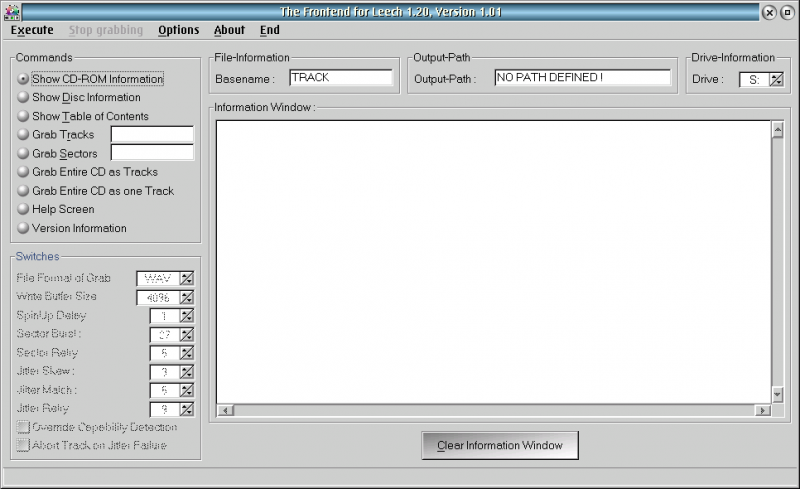This screenshot has width=800, height=489.
Task: Click the Grab Sectors input field
Action: 152,153
